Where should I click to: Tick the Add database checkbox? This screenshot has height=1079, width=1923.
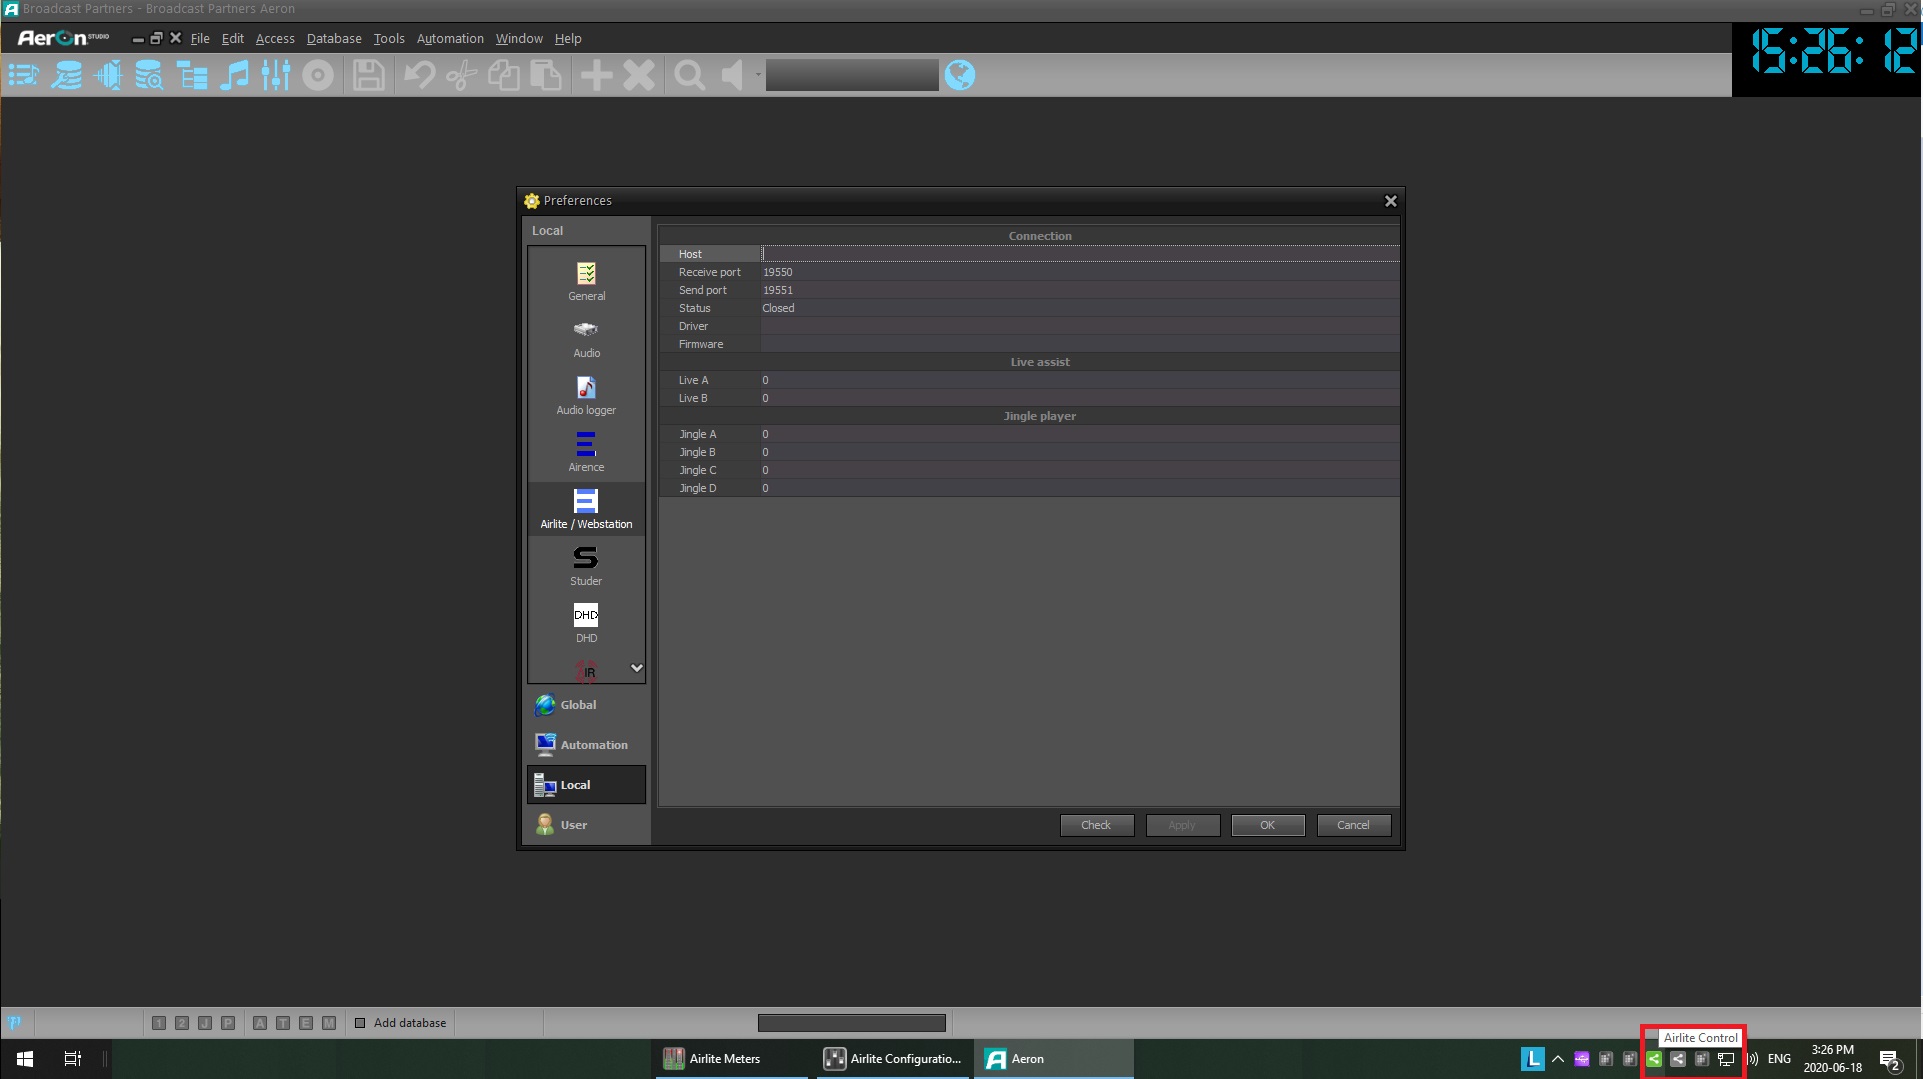click(360, 1023)
